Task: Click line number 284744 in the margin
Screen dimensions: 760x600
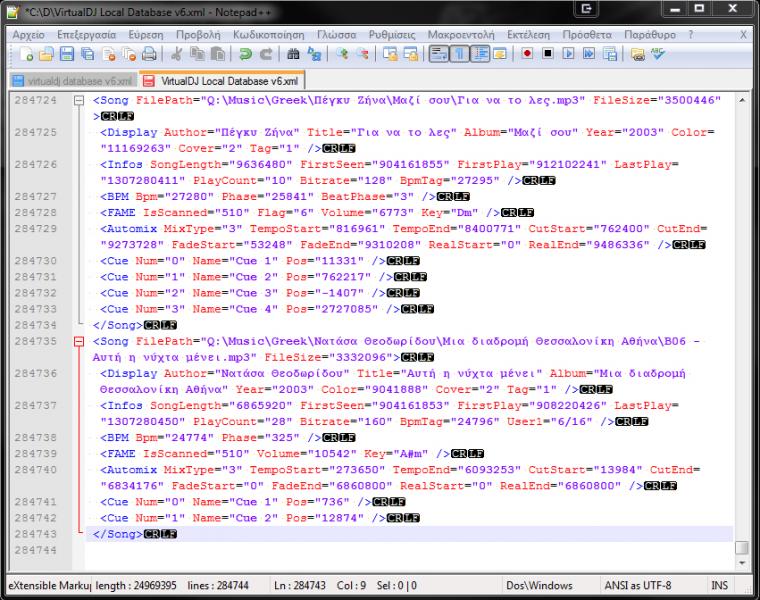Action: point(35,550)
